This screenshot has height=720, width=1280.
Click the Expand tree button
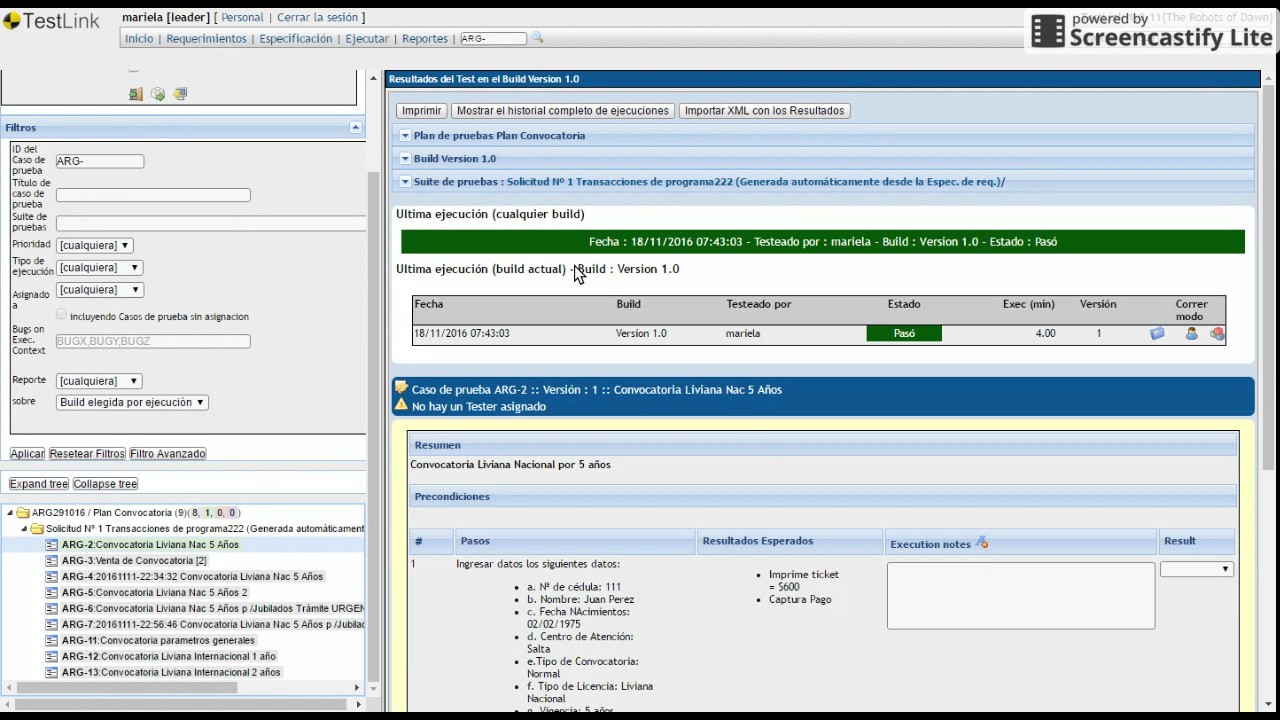tap(39, 484)
